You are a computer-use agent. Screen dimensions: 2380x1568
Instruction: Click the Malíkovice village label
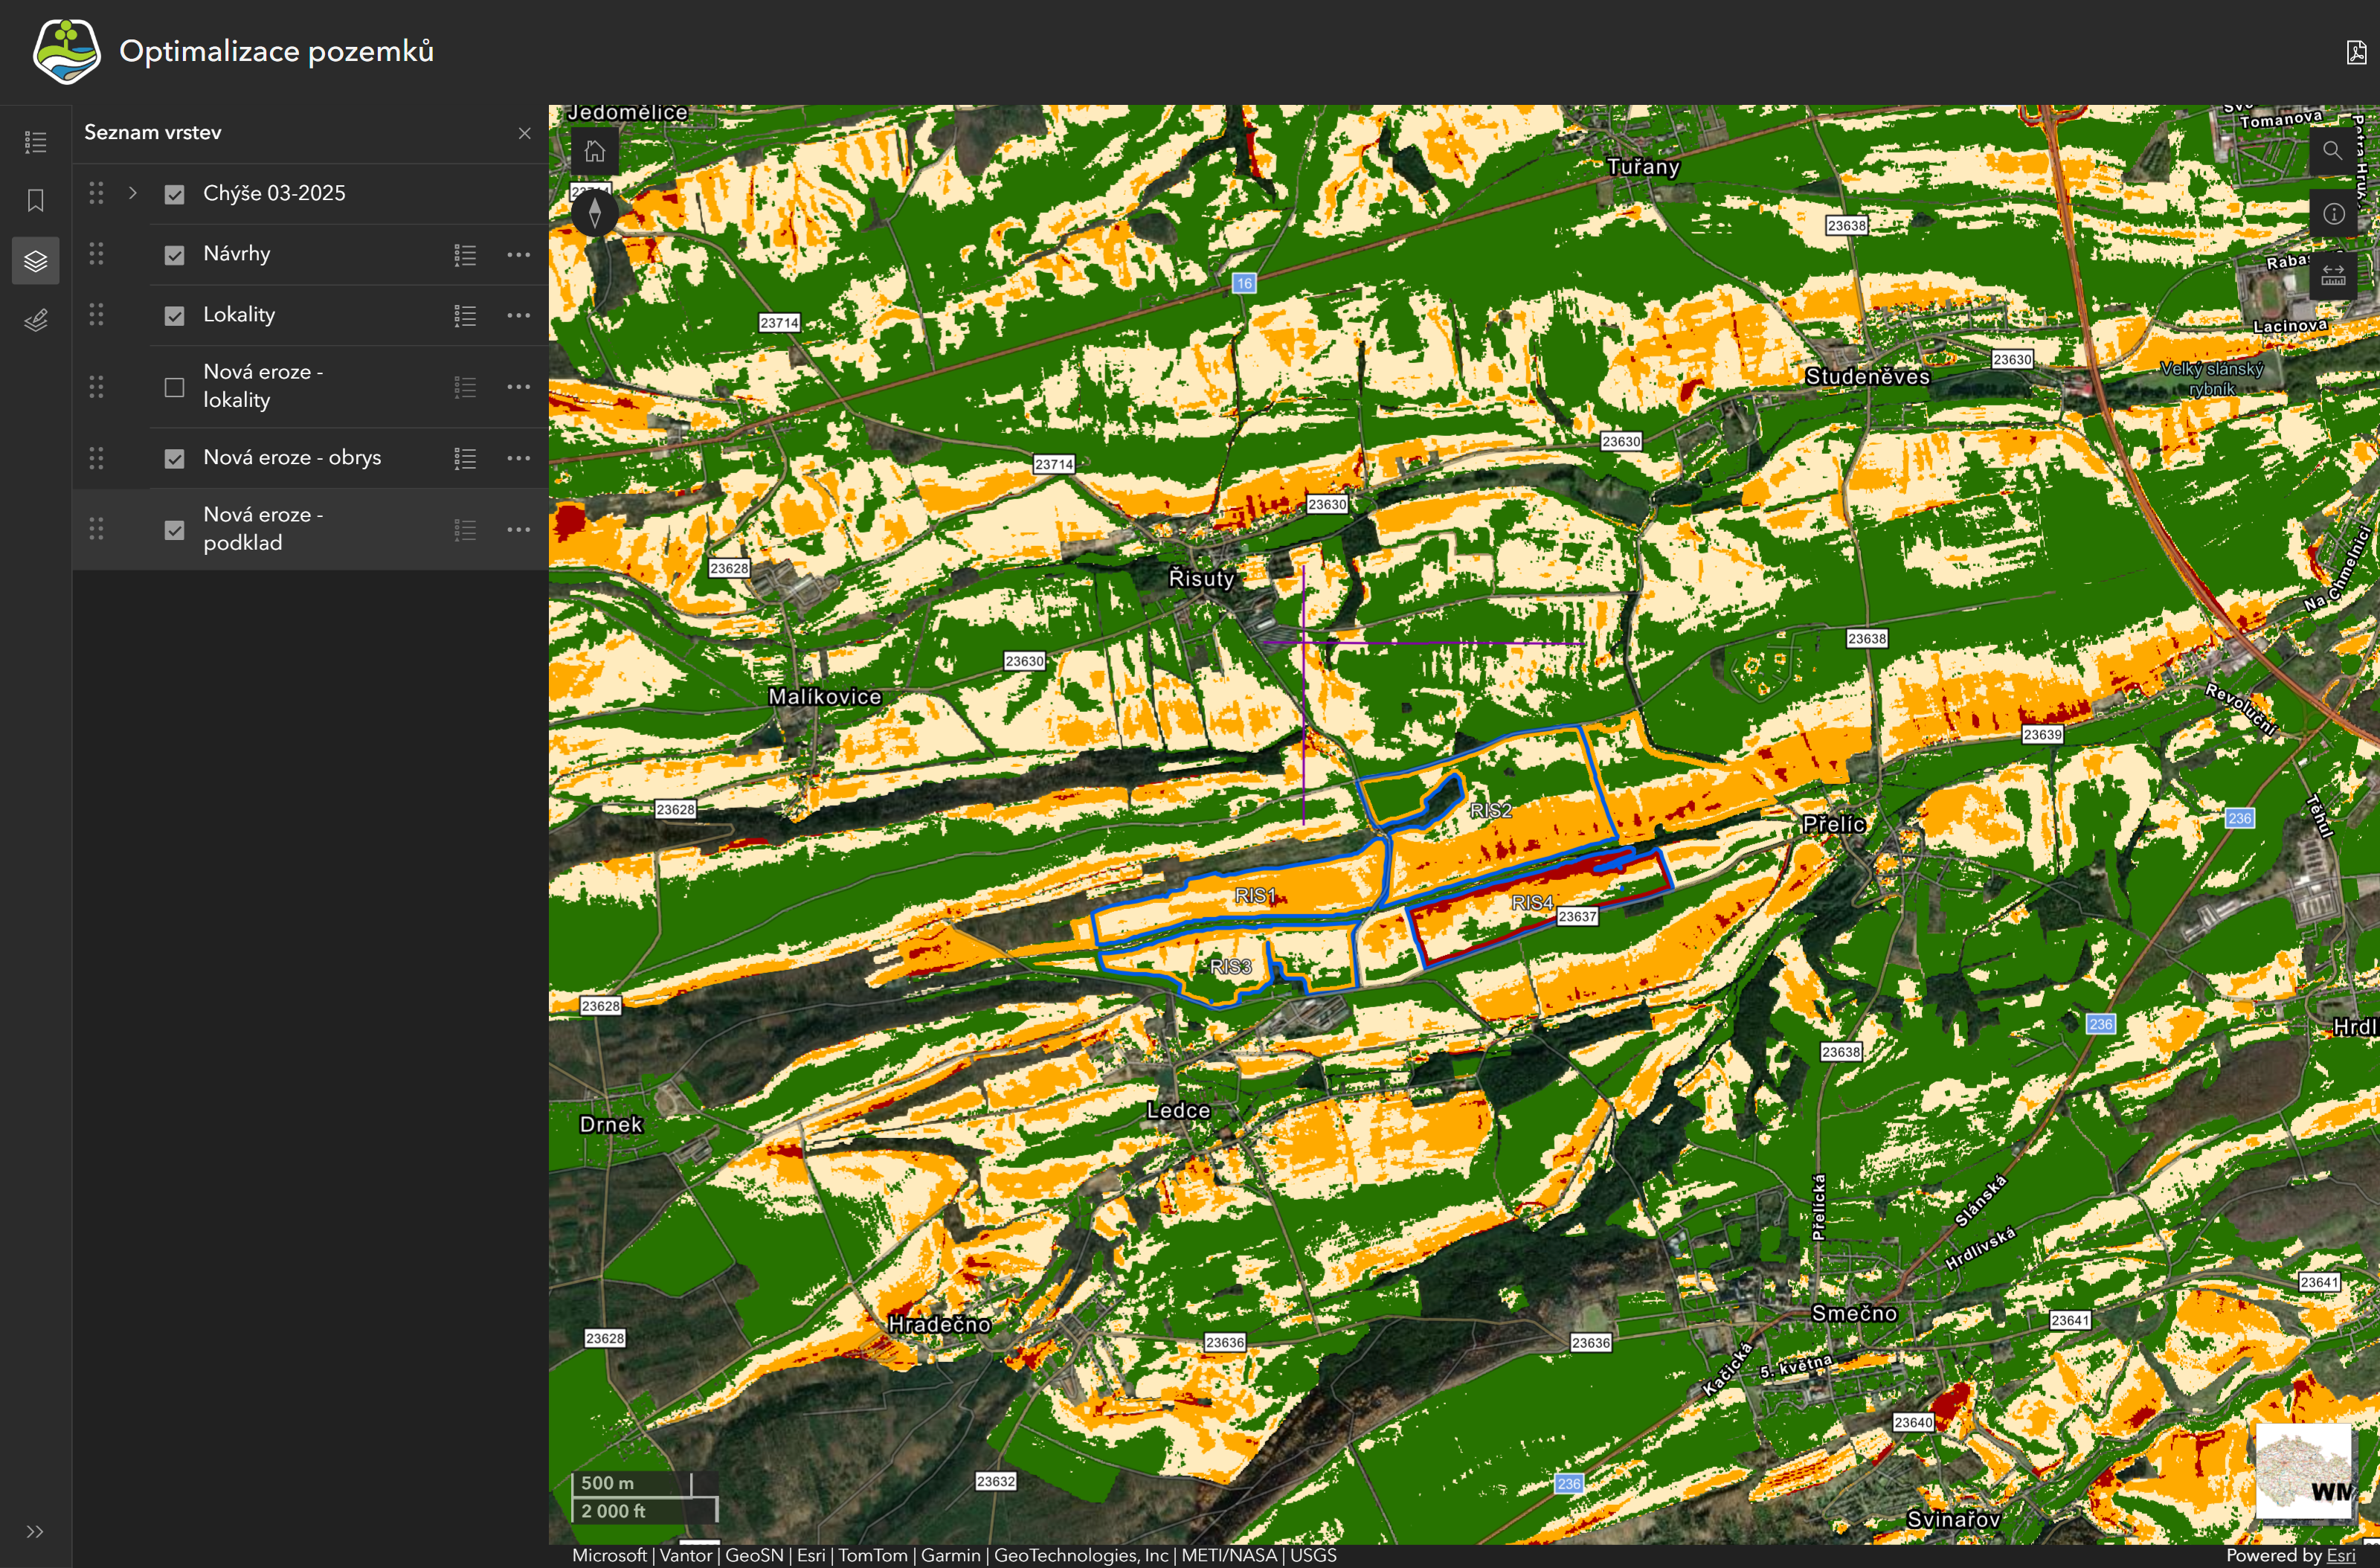(x=825, y=697)
